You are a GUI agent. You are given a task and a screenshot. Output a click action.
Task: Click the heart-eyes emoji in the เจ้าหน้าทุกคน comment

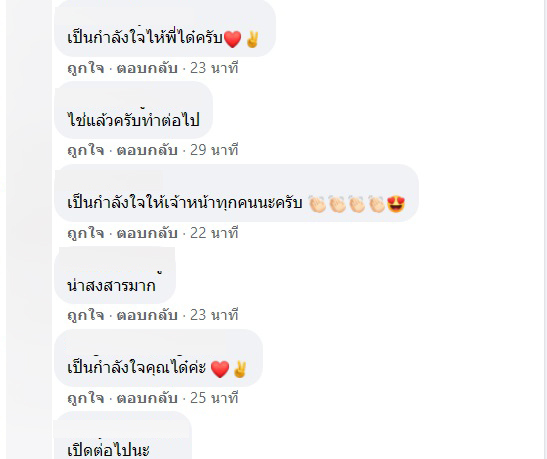point(396,204)
